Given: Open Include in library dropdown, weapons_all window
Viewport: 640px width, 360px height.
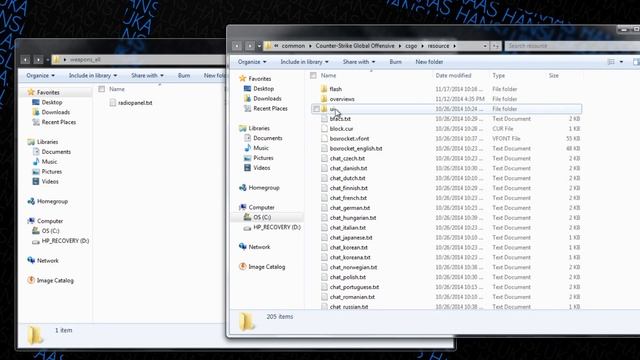Looking at the screenshot, I should tap(93, 76).
